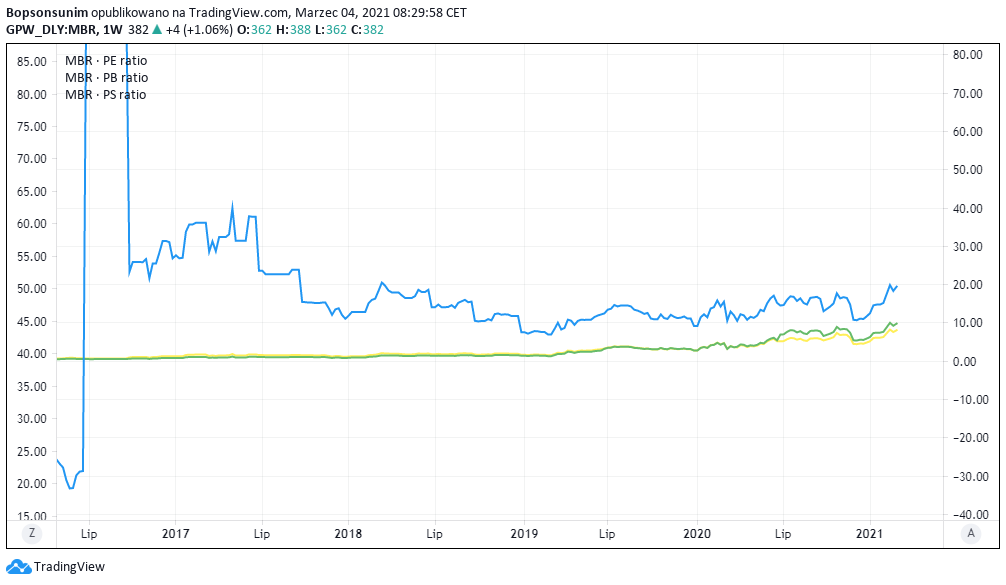Click the 45.00 price scale label

tap(32, 322)
